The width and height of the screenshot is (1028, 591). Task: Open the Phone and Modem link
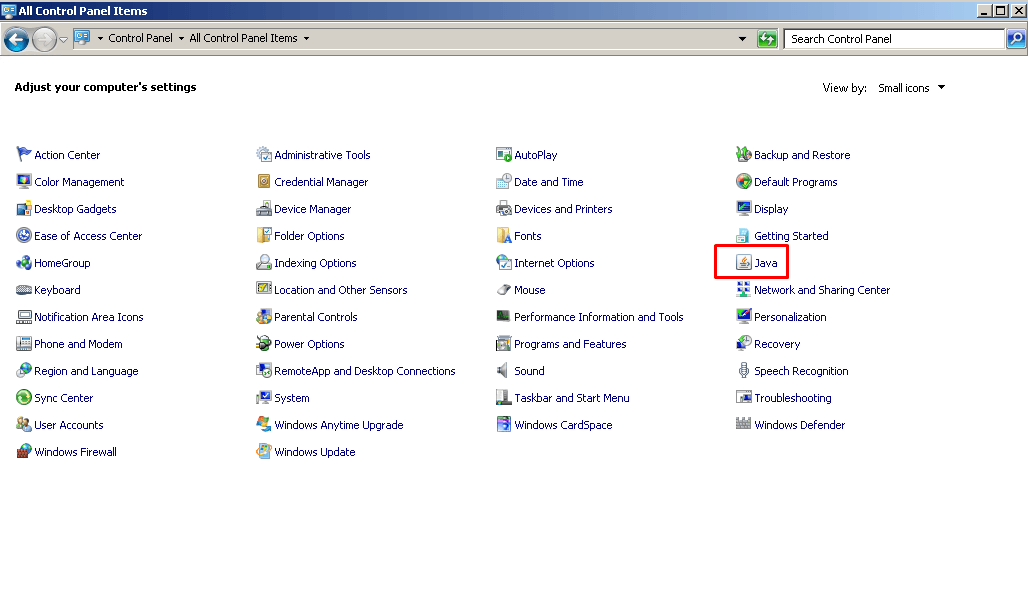(x=78, y=344)
